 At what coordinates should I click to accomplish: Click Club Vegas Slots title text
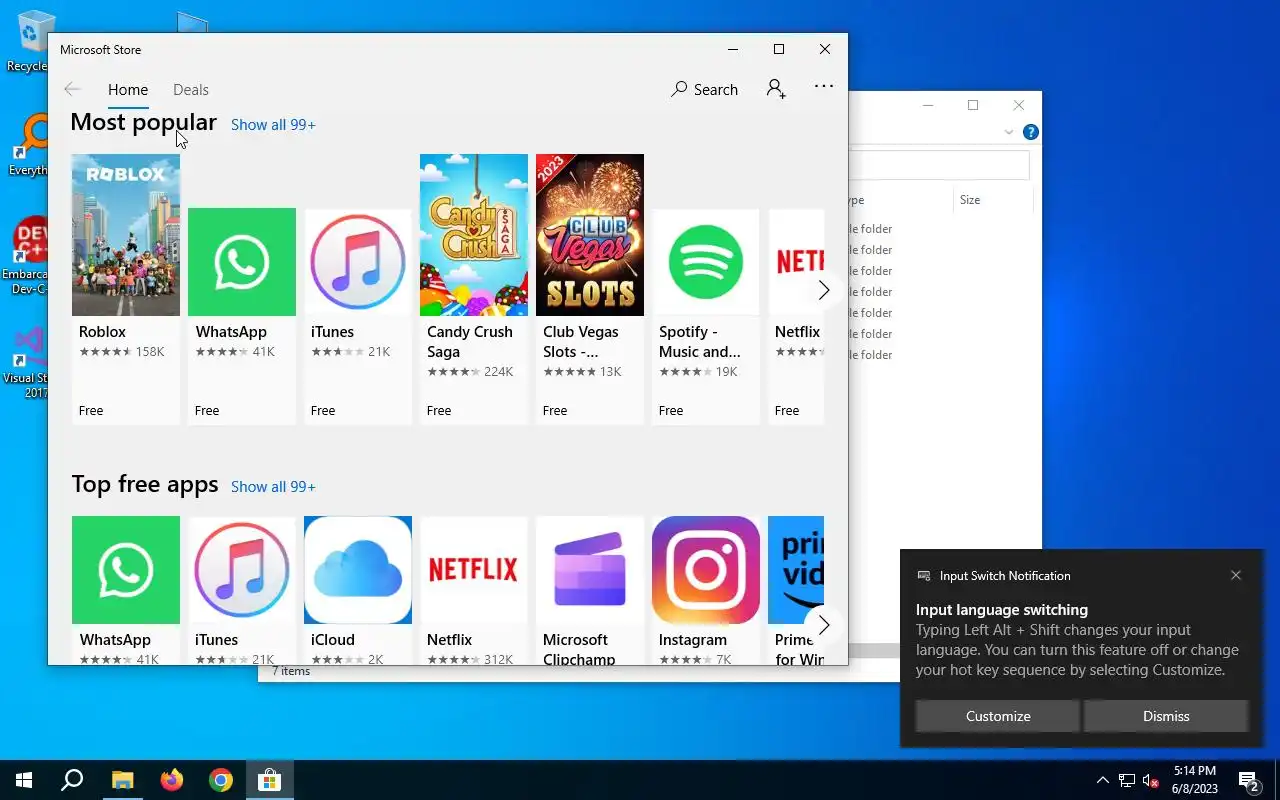[x=581, y=342]
